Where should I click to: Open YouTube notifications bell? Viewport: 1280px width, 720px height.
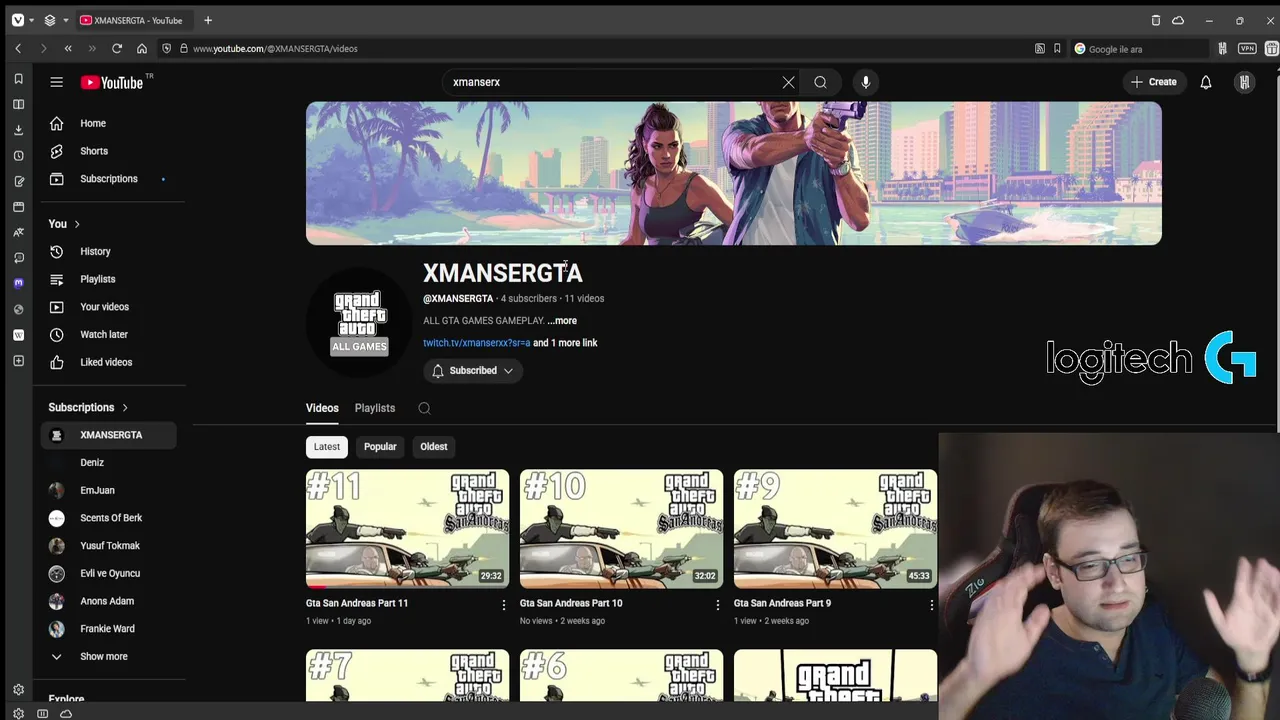pyautogui.click(x=1206, y=82)
